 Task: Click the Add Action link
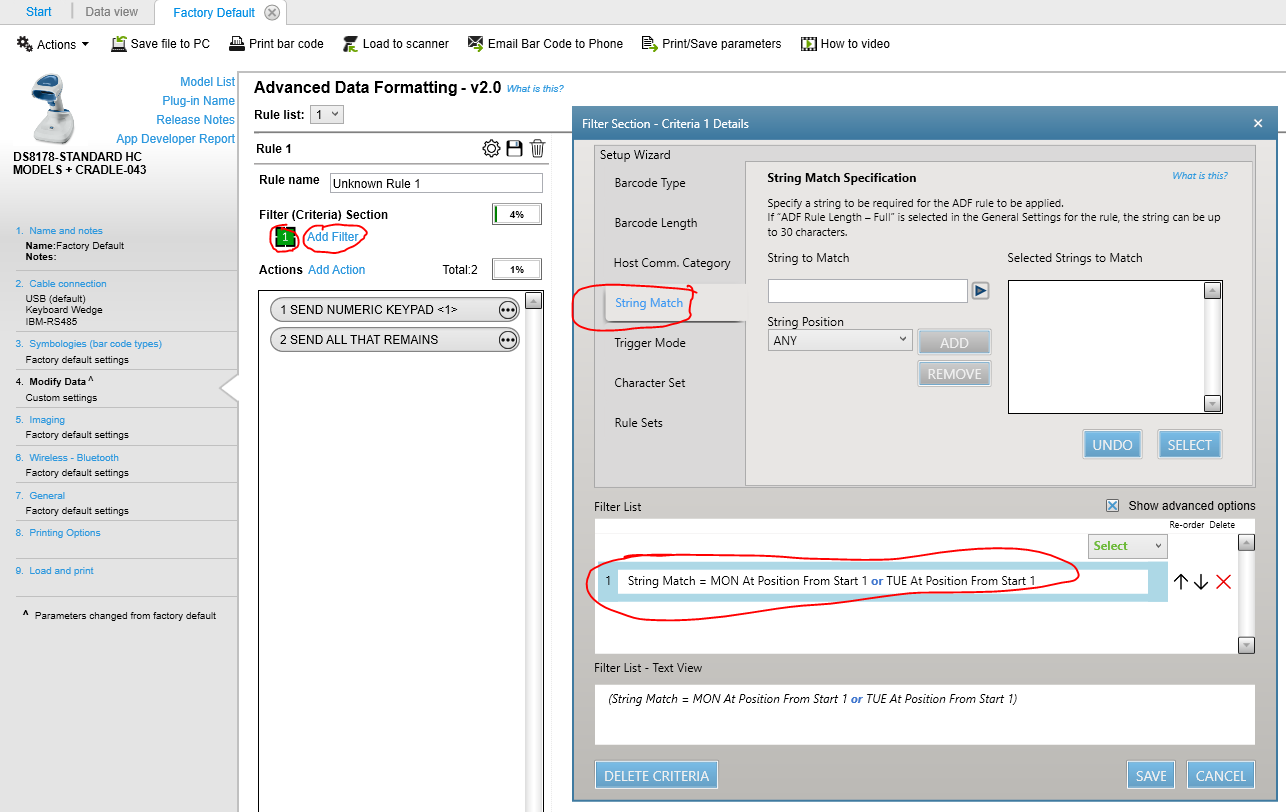pos(336,270)
